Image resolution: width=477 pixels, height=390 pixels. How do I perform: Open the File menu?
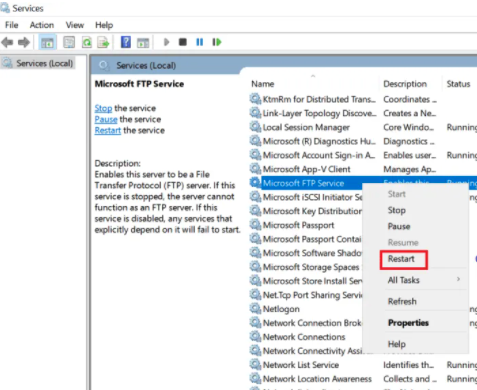point(12,25)
